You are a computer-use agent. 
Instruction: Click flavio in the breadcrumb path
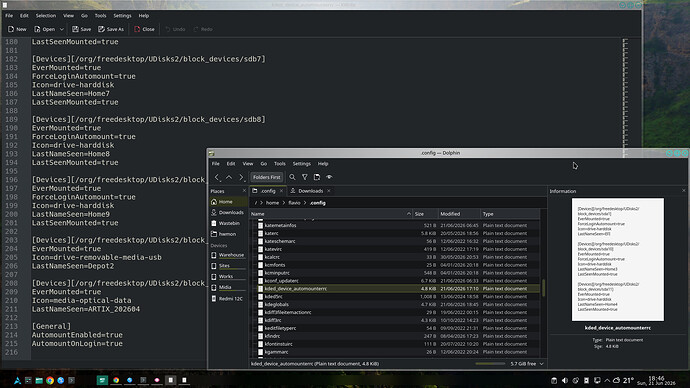coord(294,203)
